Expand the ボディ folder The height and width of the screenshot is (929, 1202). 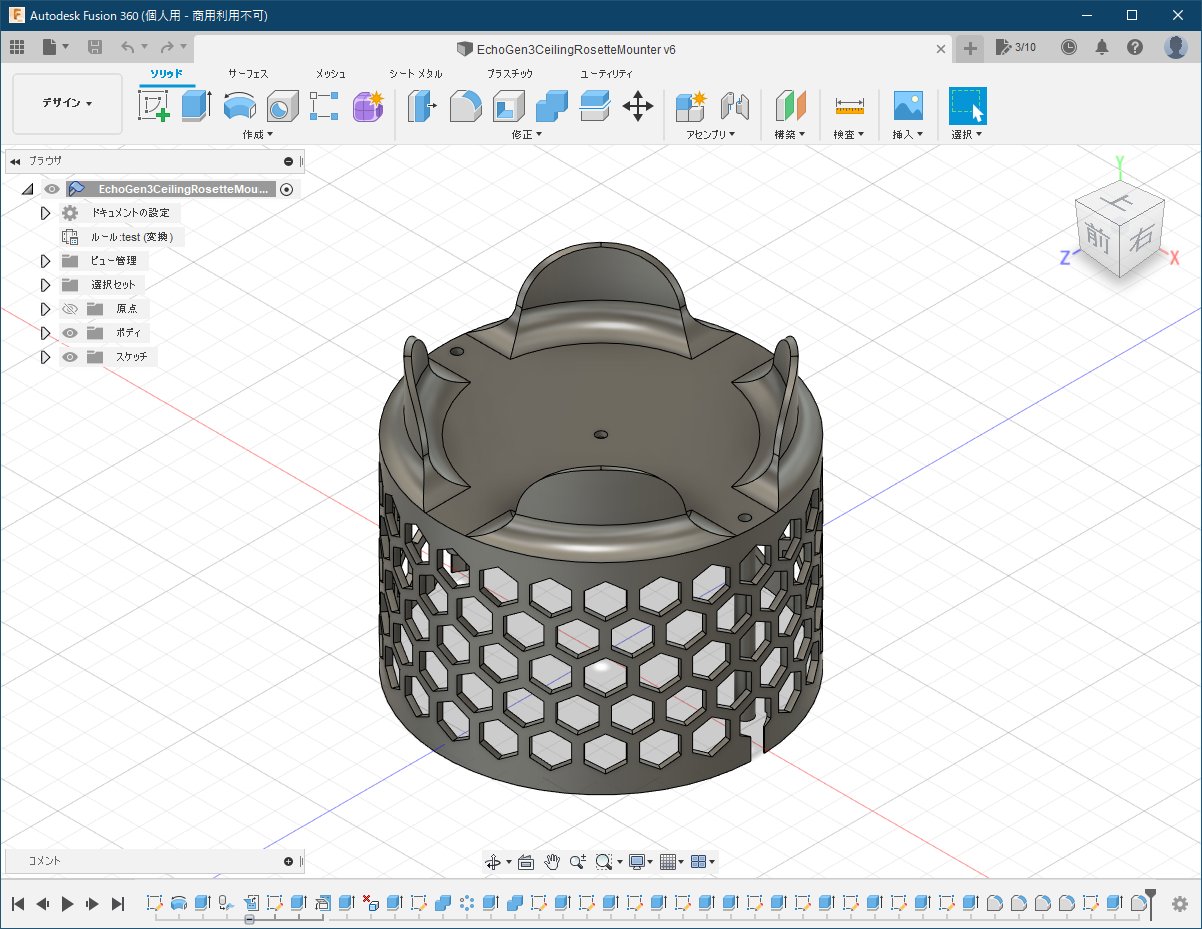[45, 333]
